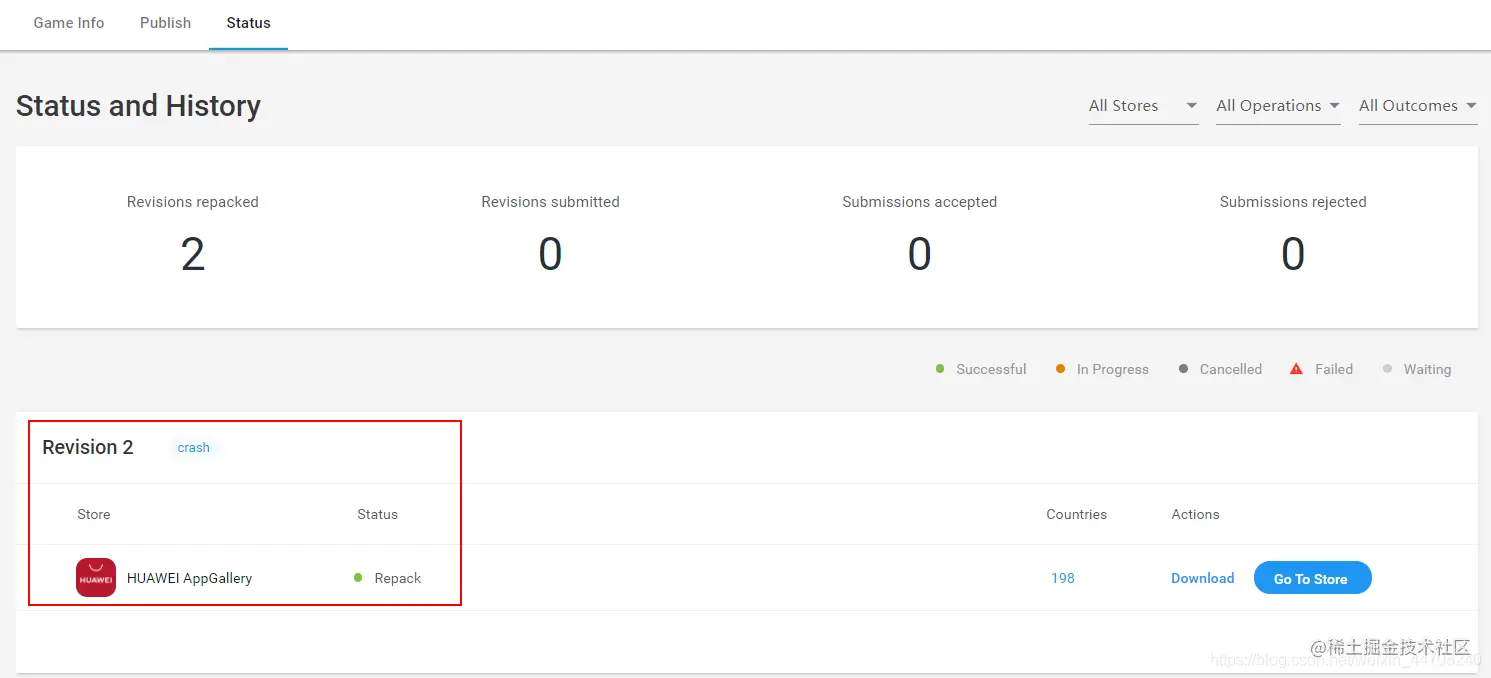Click the Repack status text
The image size is (1491, 678).
[398, 578]
